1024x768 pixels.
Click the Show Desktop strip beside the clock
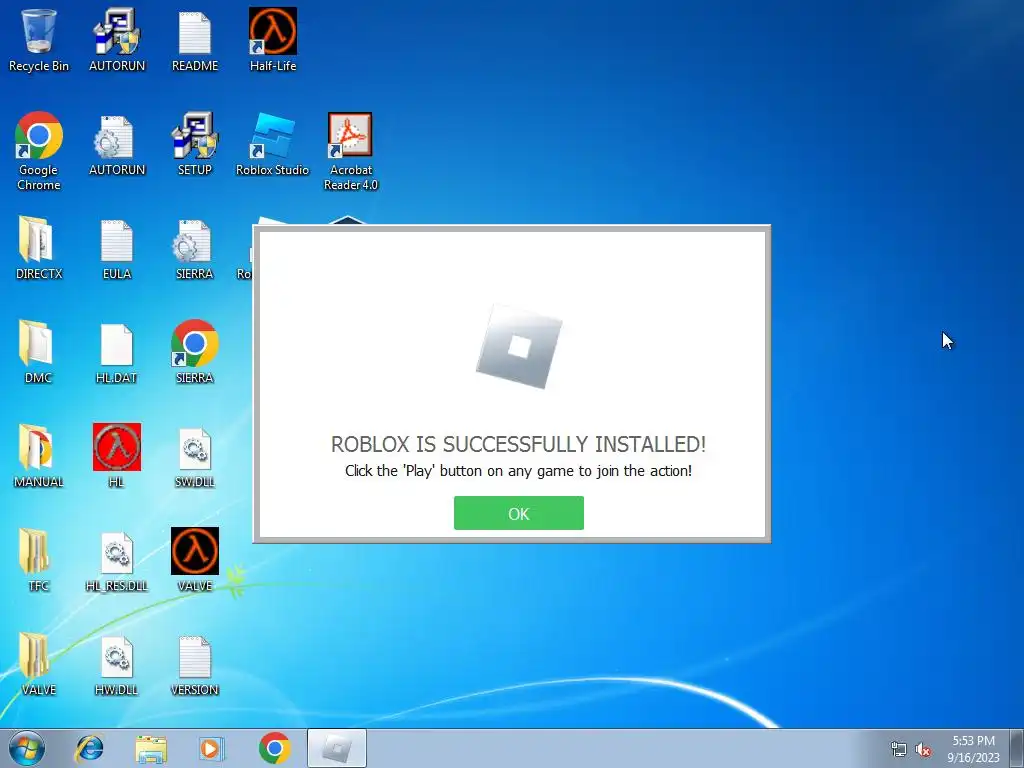click(x=1017, y=748)
